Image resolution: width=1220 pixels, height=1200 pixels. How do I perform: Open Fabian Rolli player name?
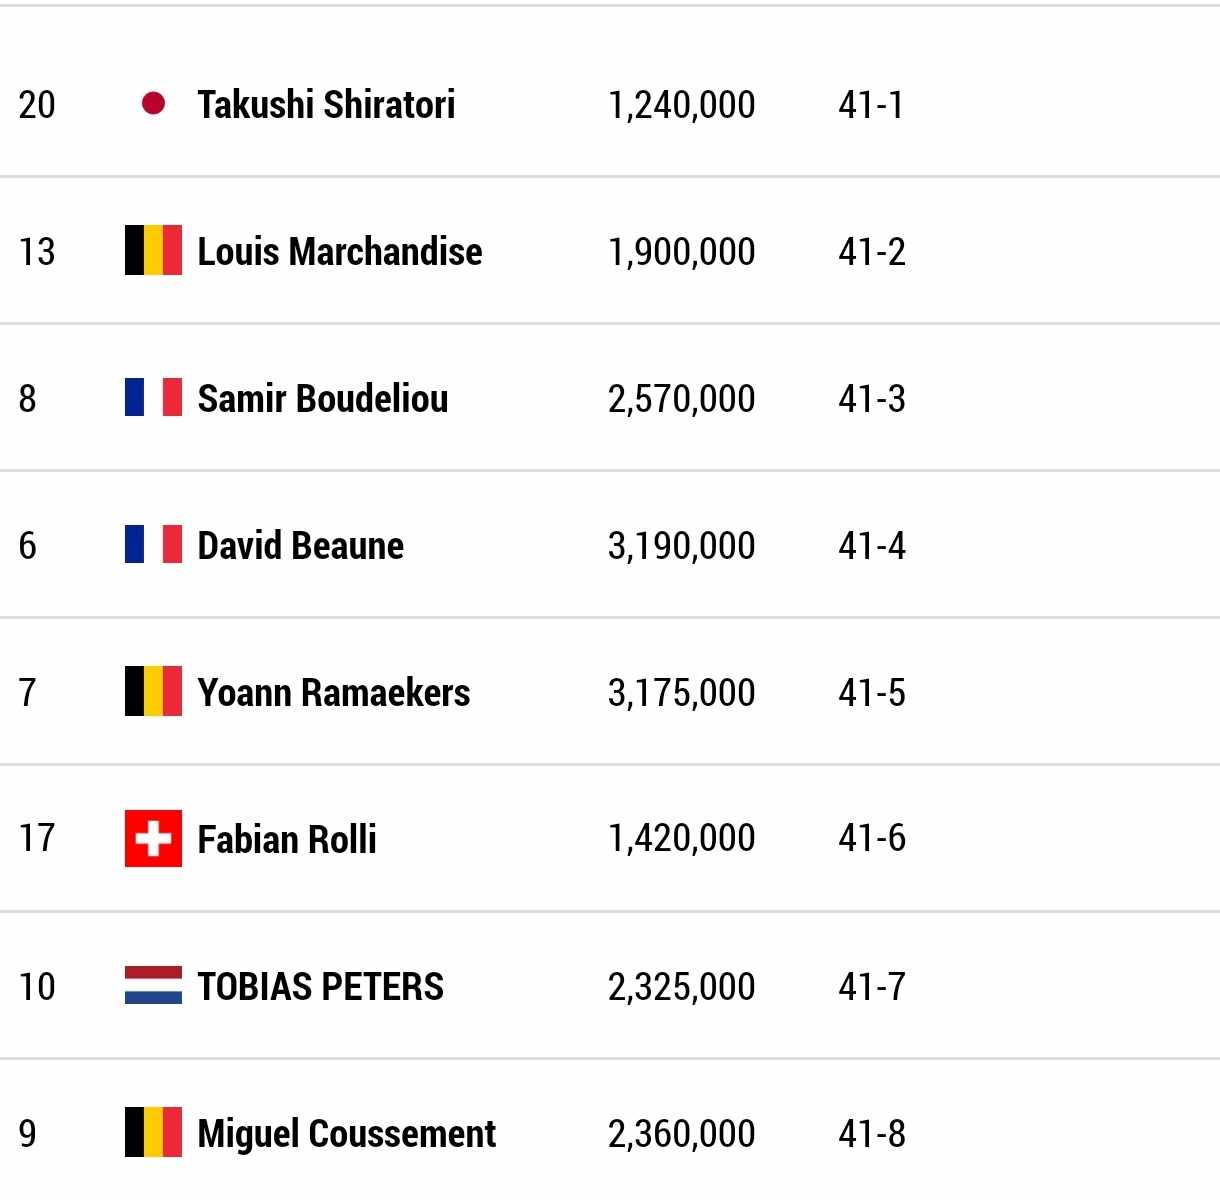(287, 839)
